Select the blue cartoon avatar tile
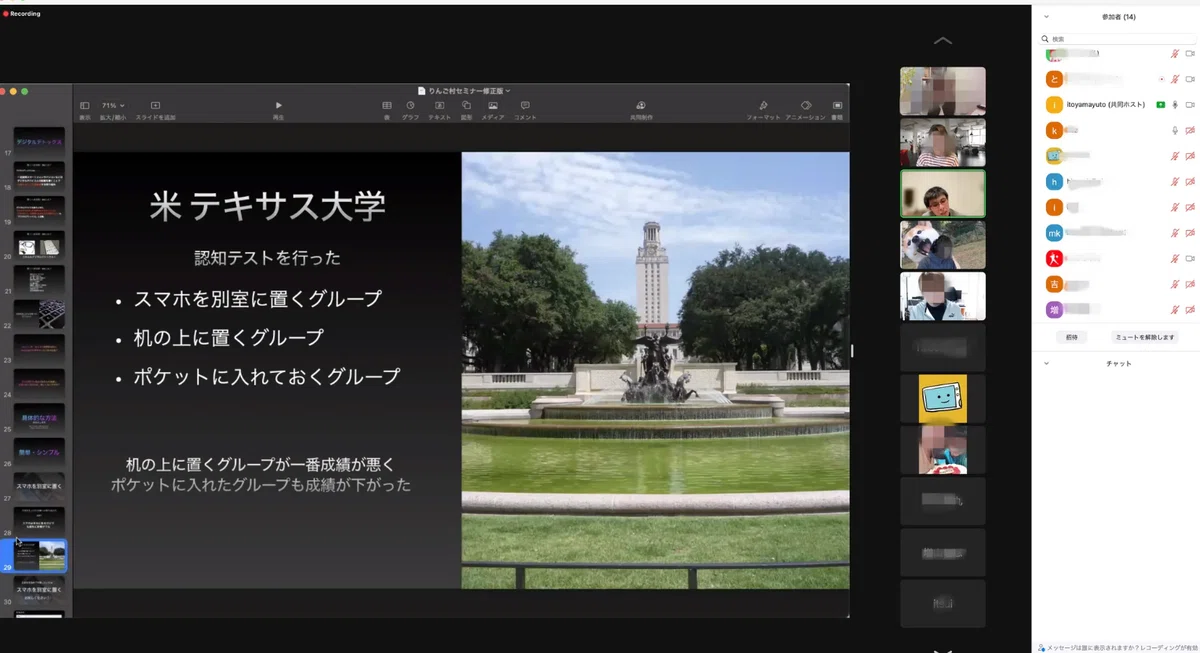The width and height of the screenshot is (1200, 653). click(943, 399)
